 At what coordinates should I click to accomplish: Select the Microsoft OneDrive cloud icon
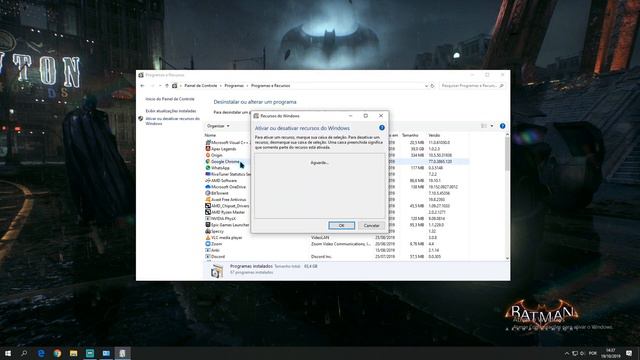coord(208,187)
